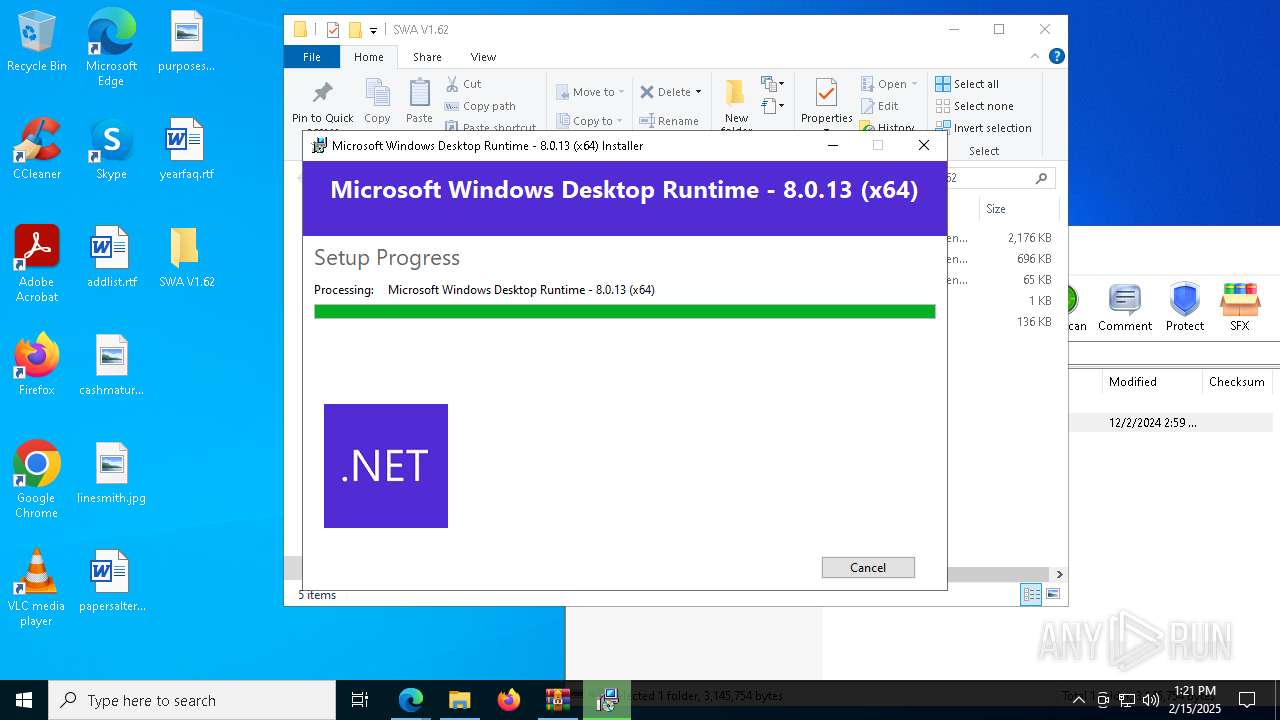Click the Quick Access Toolbar properties icon

point(333,30)
